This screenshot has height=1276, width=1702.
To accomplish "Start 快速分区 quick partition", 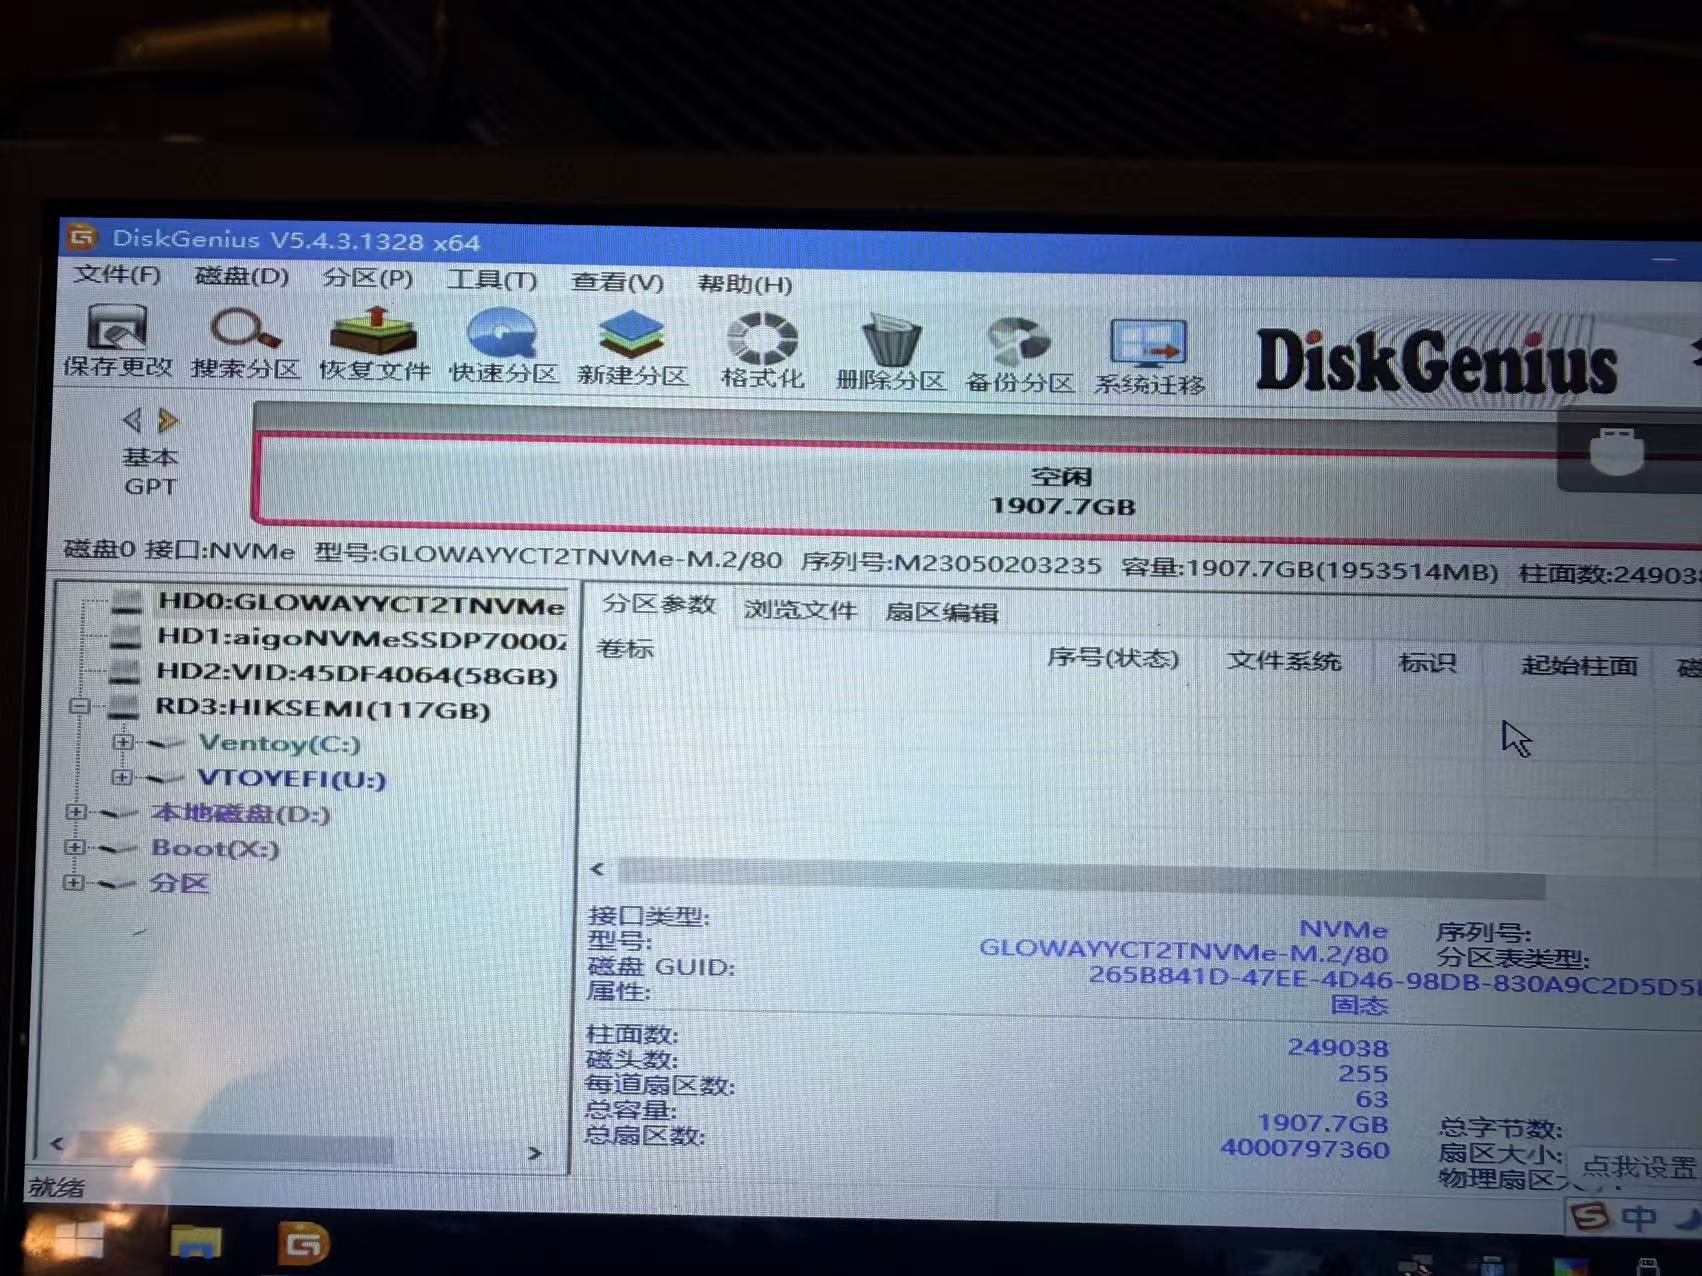I will (503, 347).
